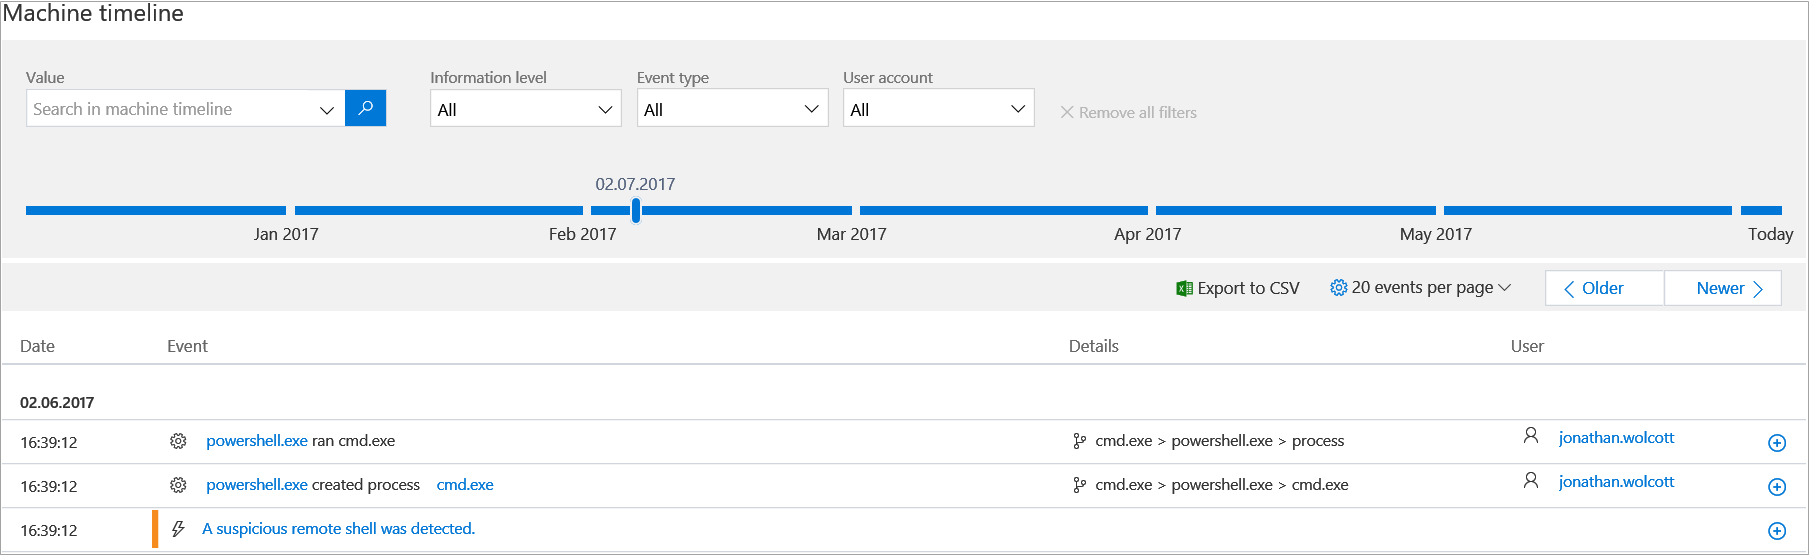Expand the first 16:39:12 event row details
Viewport: 1809px width, 555px height.
[1776, 443]
